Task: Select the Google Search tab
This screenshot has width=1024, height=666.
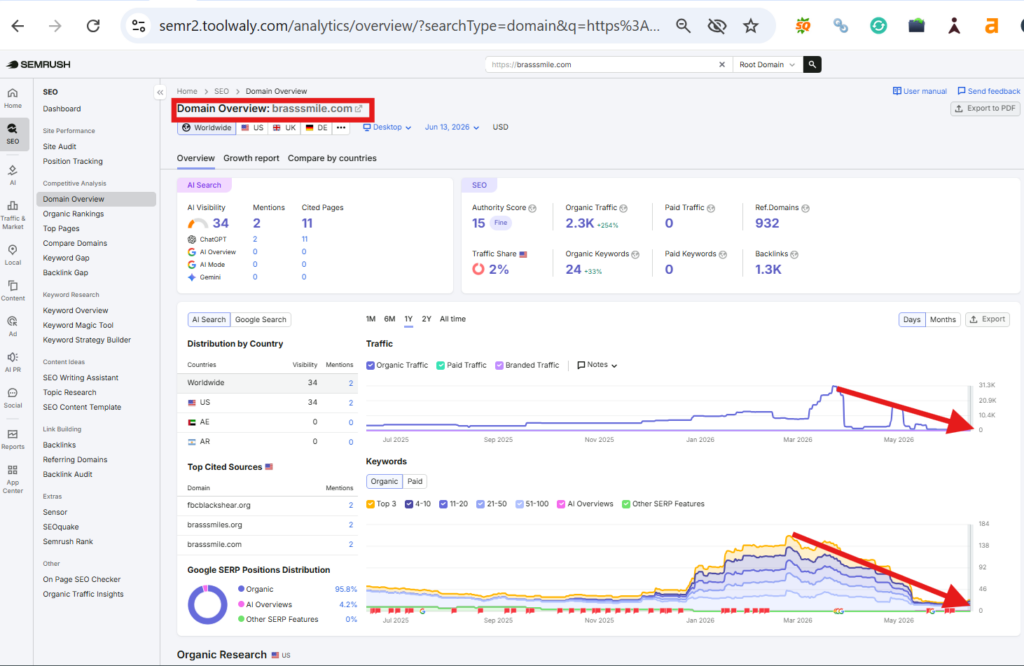Action: point(261,319)
